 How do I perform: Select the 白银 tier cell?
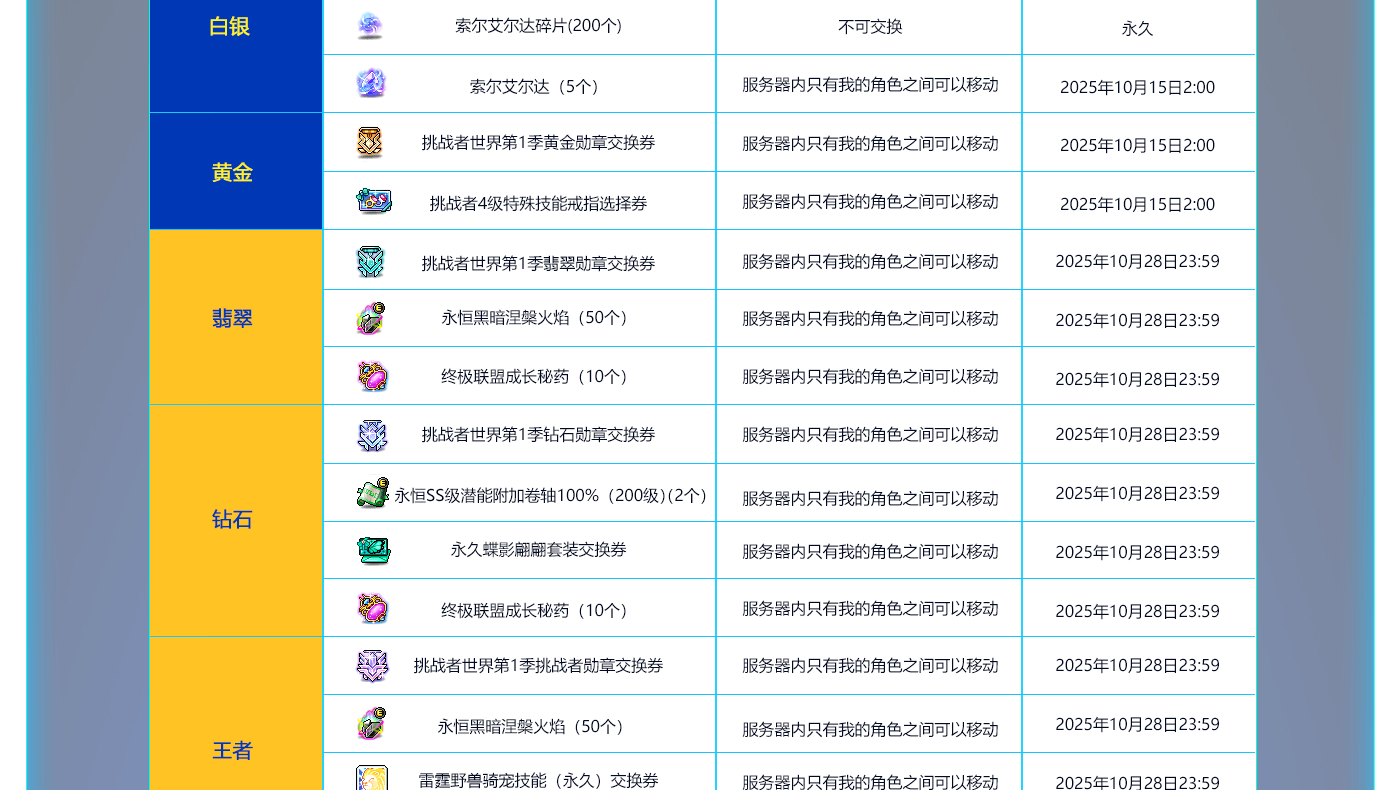pyautogui.click(x=236, y=56)
